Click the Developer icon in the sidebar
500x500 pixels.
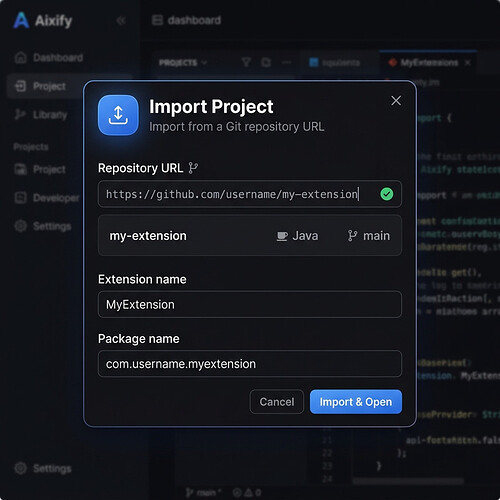point(20,198)
